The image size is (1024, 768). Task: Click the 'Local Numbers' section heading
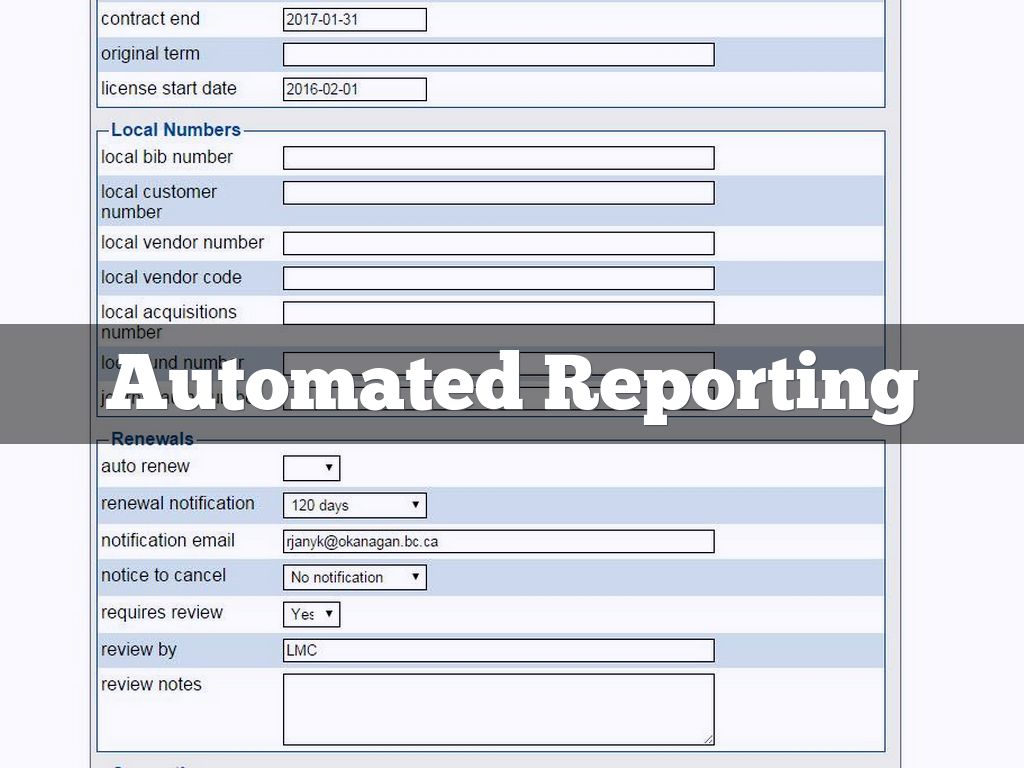tap(176, 130)
